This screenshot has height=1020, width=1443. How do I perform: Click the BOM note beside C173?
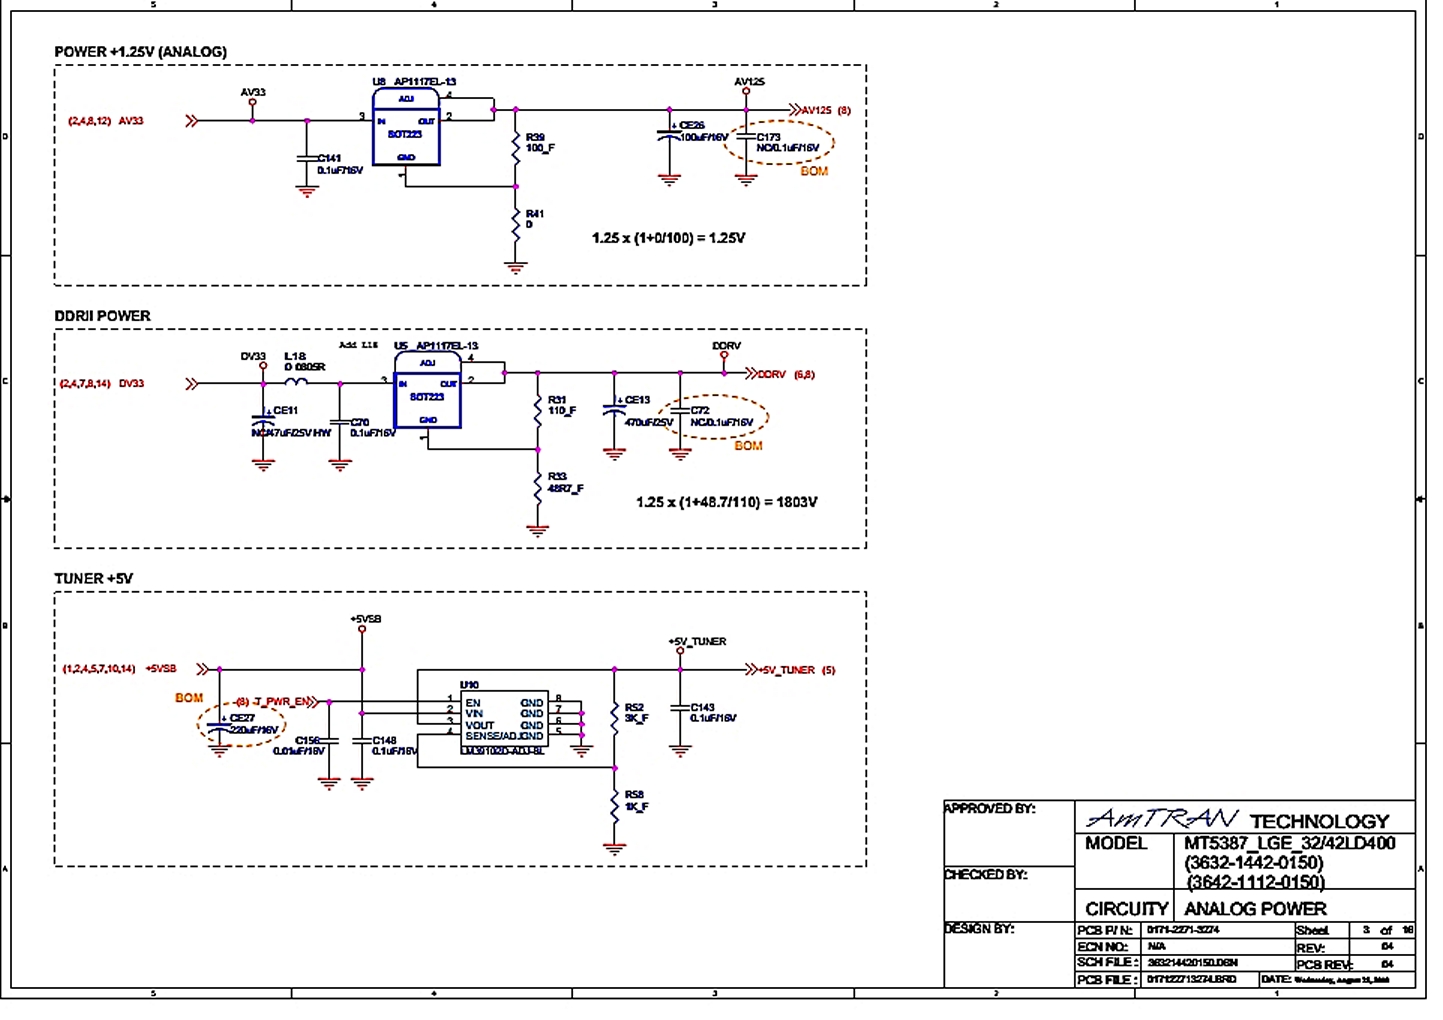(x=814, y=171)
